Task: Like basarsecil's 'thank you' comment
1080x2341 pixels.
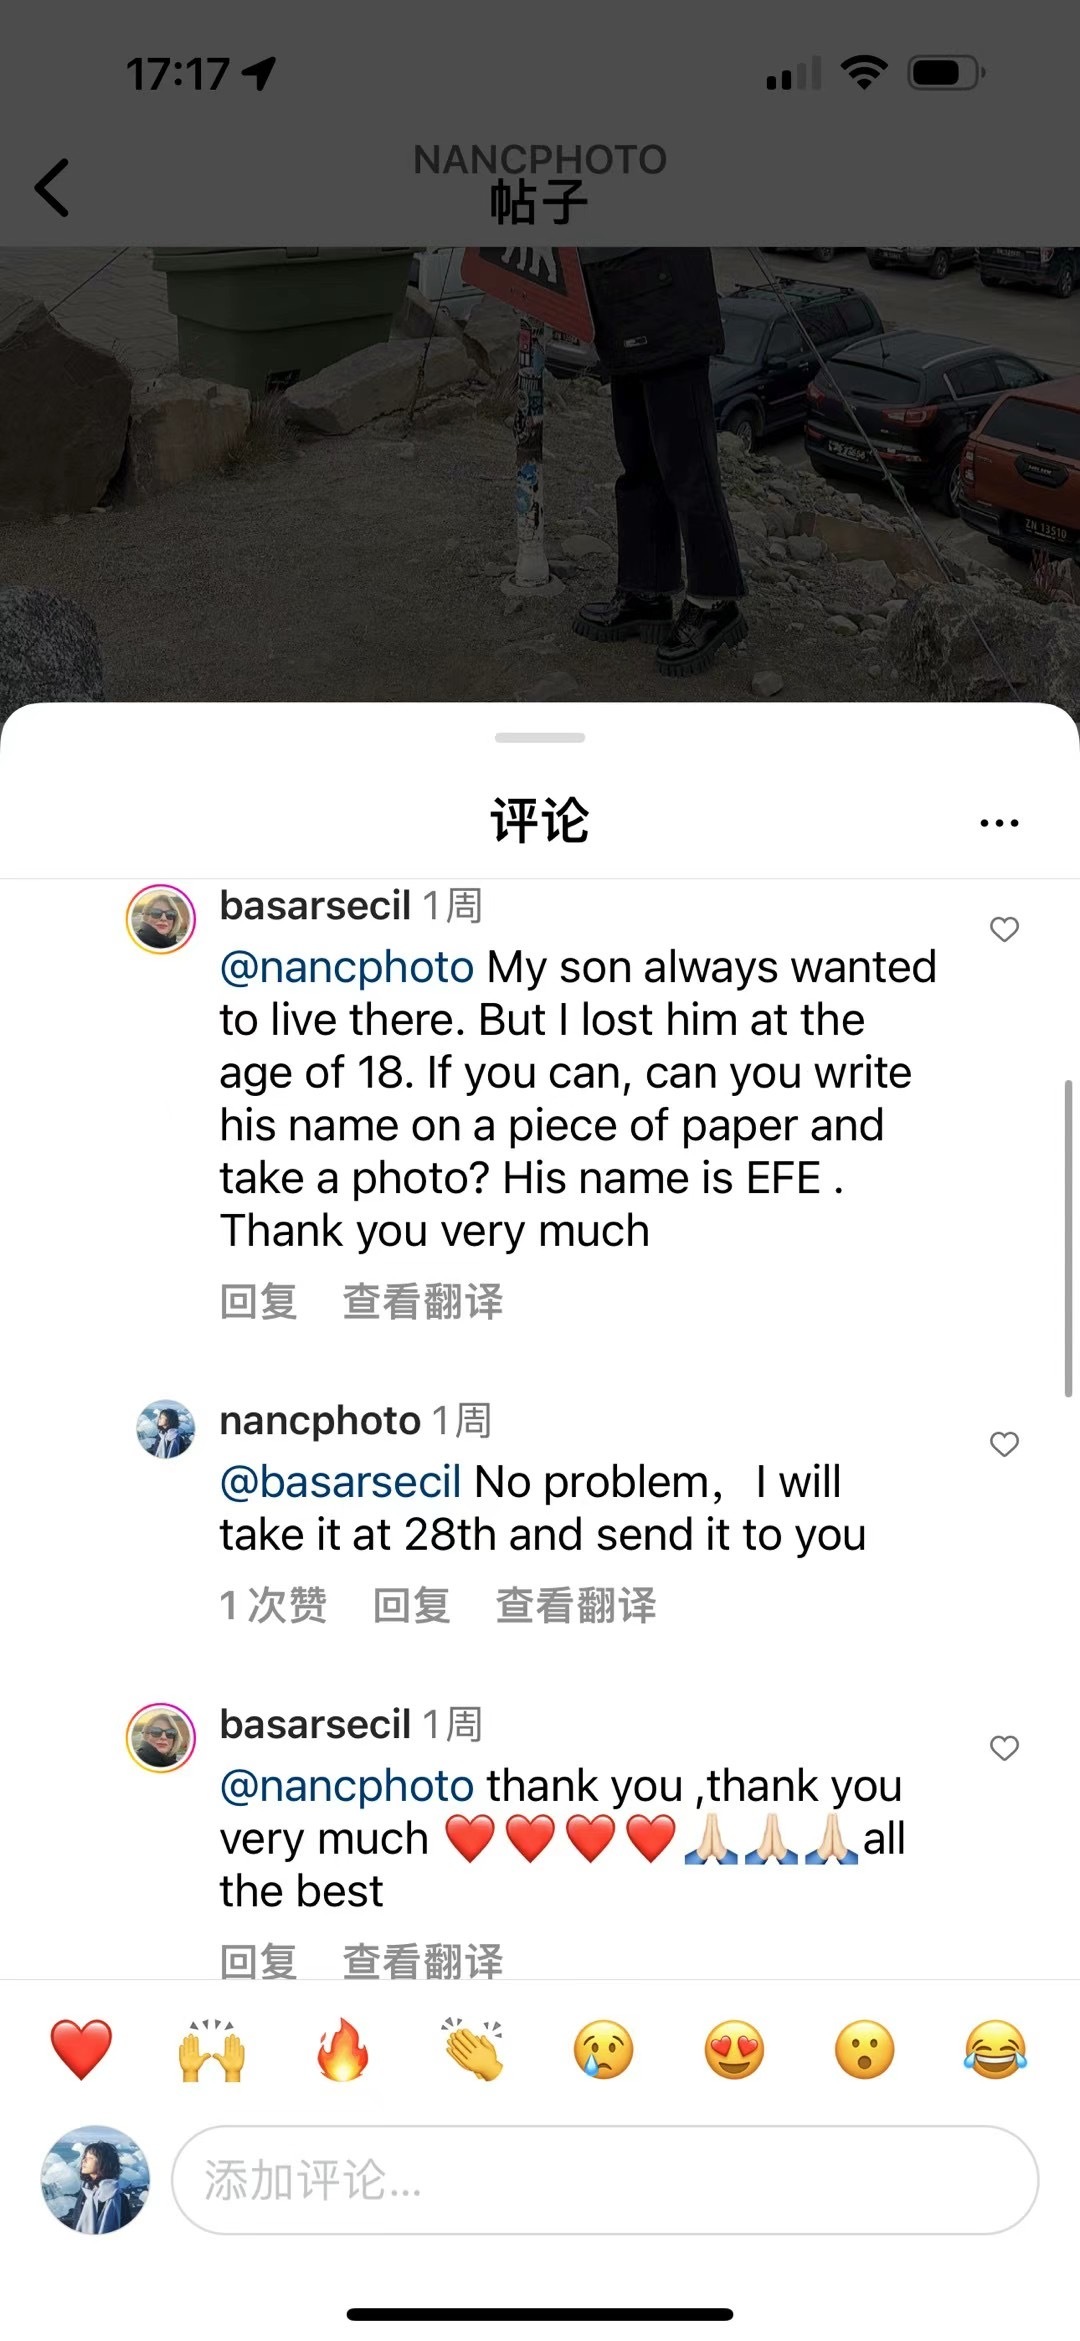Action: (x=1004, y=1748)
